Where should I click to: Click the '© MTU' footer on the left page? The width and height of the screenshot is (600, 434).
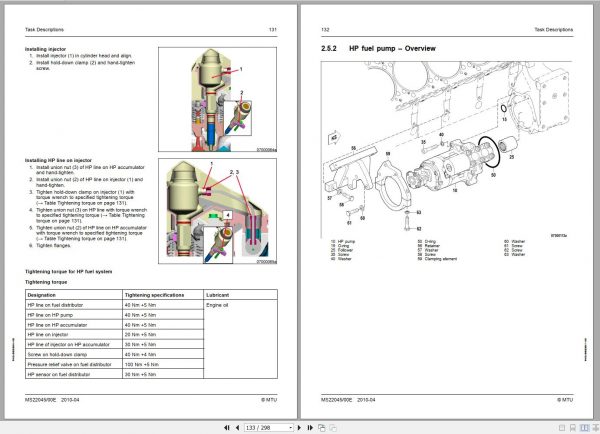pos(269,400)
